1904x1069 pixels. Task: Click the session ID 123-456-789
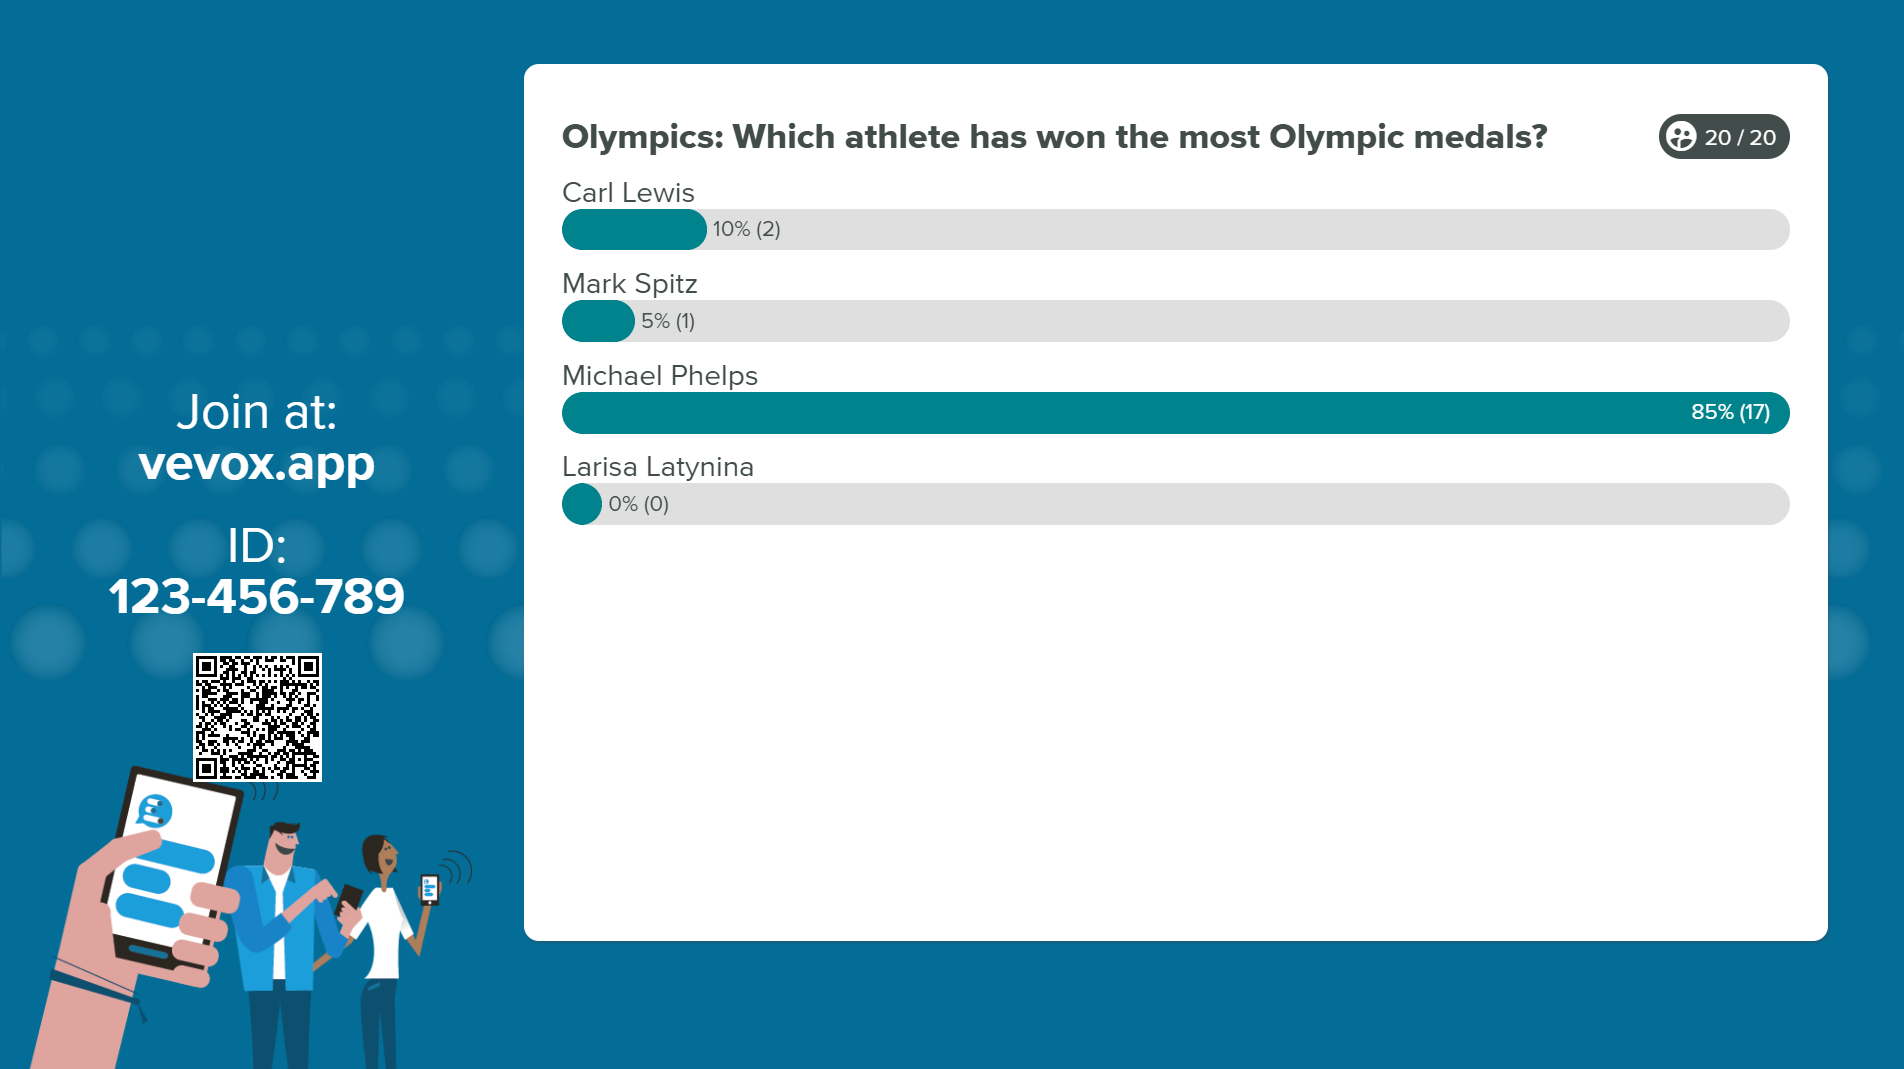click(257, 596)
